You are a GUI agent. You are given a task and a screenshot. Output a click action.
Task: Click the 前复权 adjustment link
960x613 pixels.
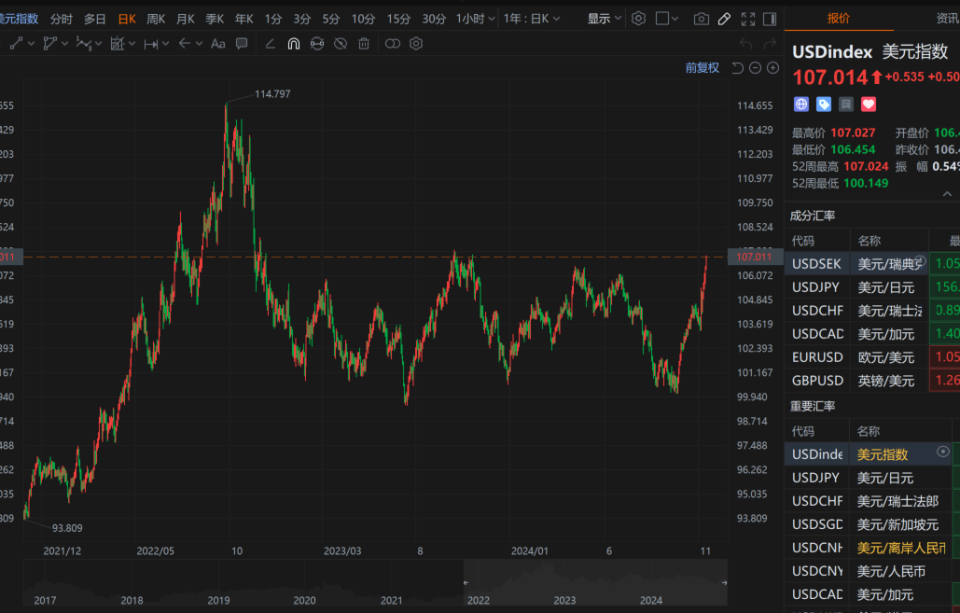coord(702,68)
